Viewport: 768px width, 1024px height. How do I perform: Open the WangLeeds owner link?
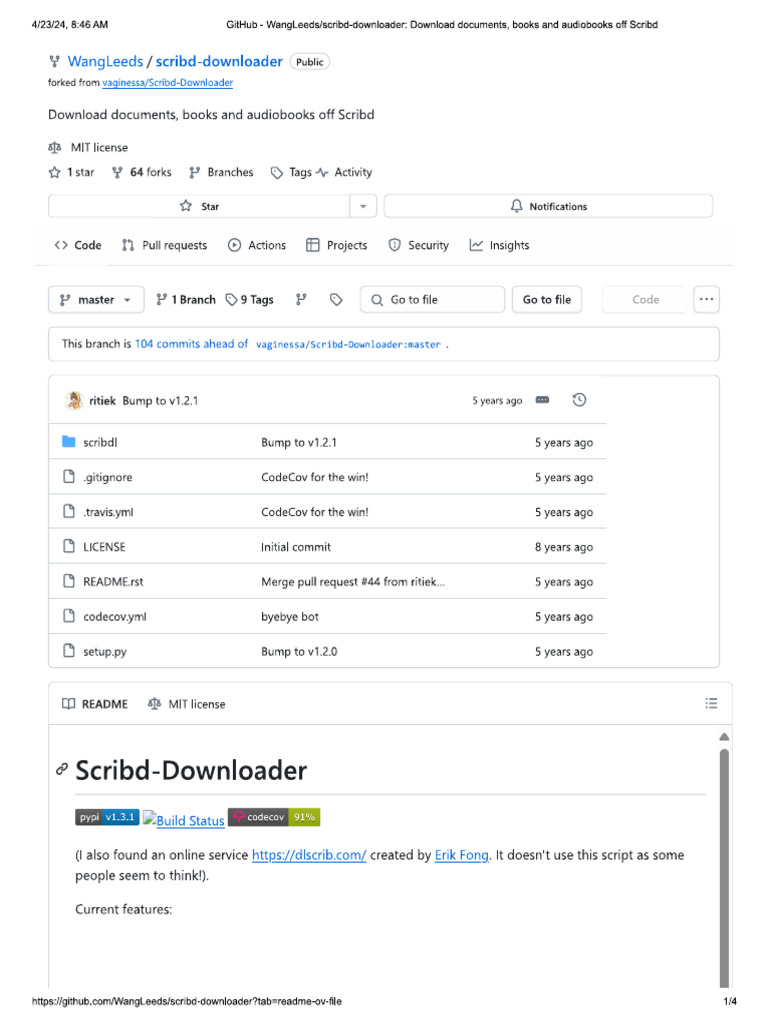105,61
